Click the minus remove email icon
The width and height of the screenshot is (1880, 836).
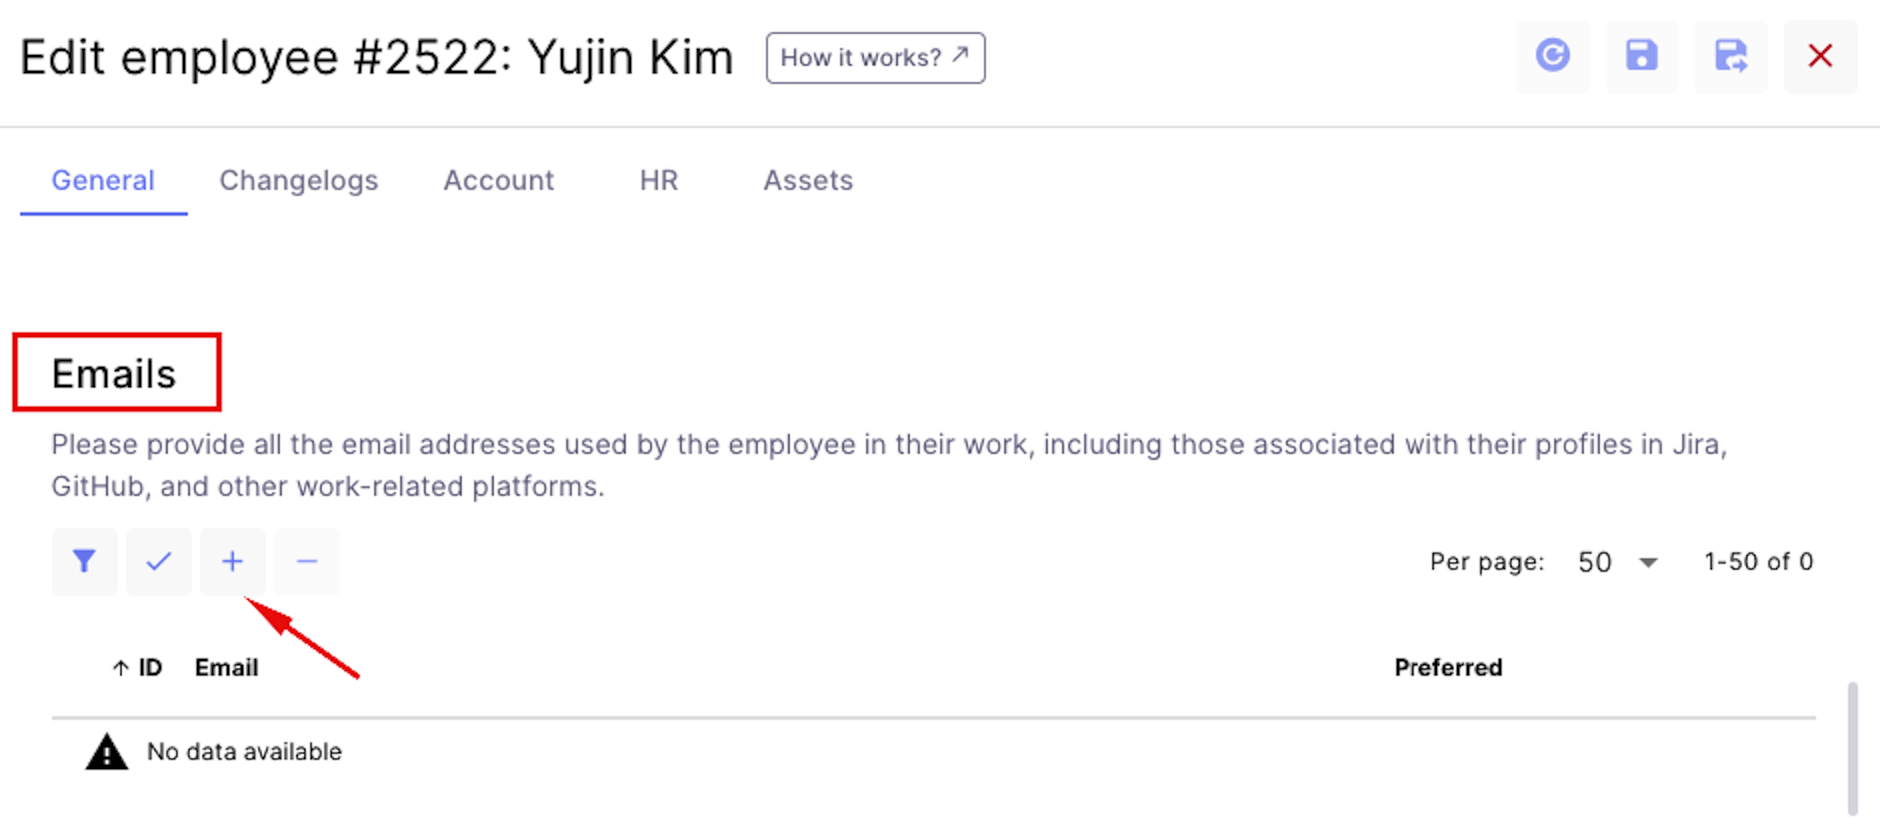[x=307, y=561]
